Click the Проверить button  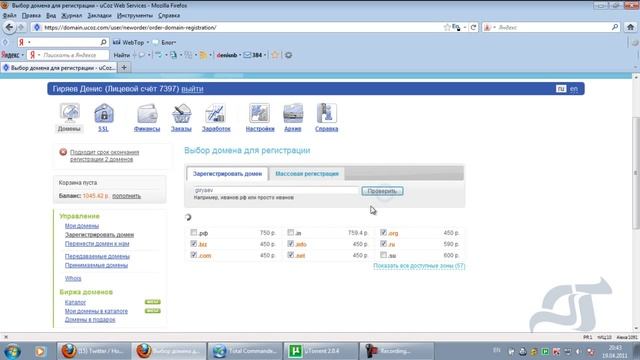382,191
